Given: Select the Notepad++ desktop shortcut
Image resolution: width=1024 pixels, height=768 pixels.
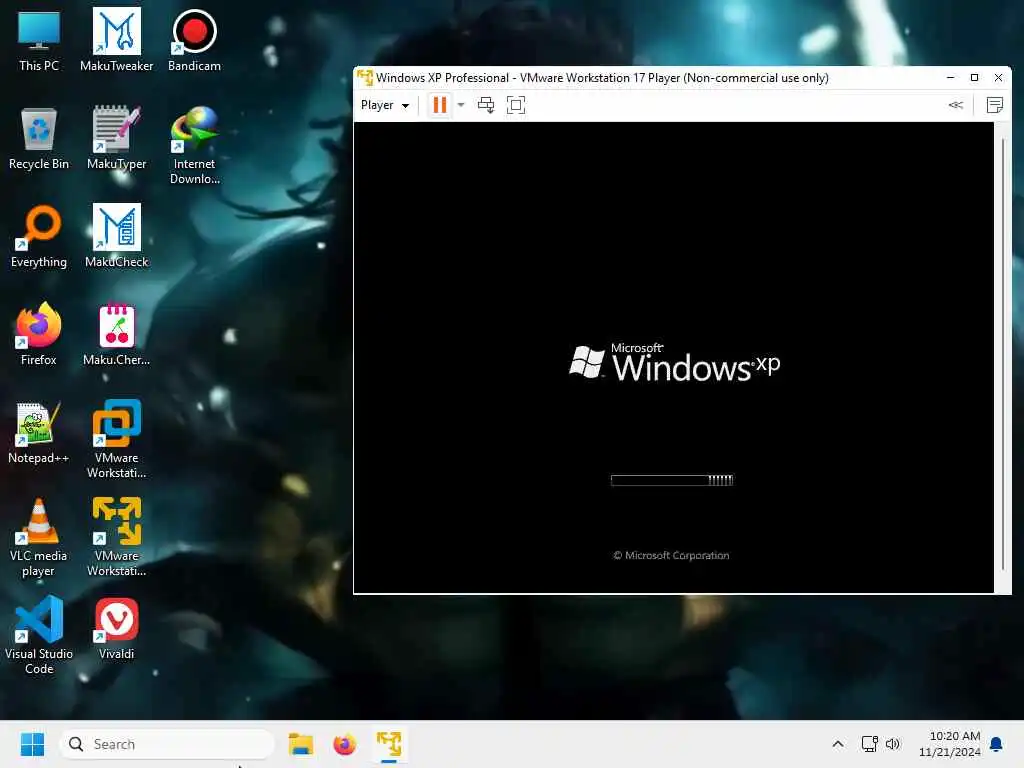Looking at the screenshot, I should coord(39,432).
